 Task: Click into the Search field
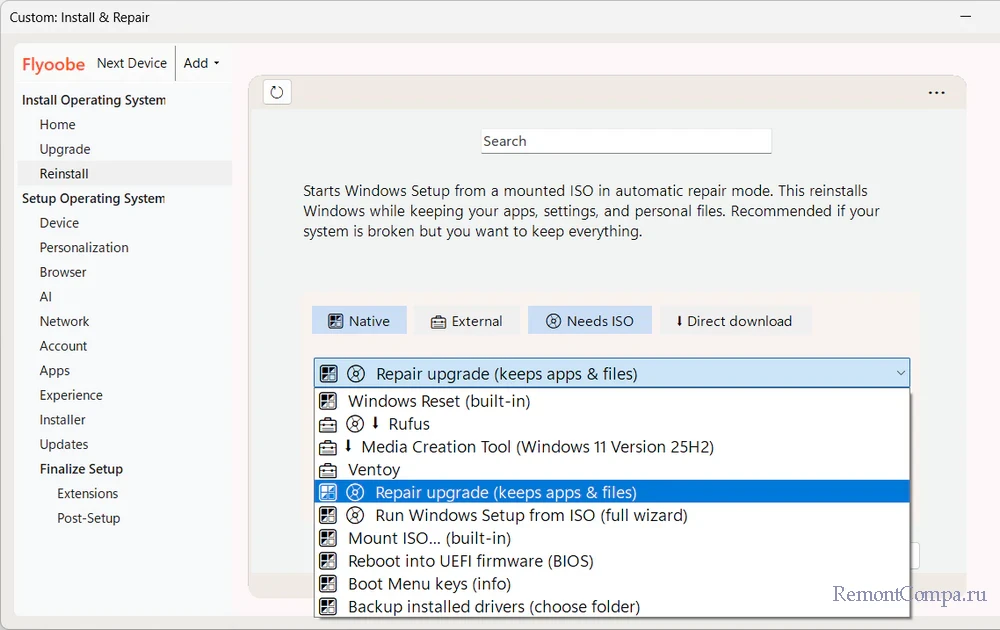[x=626, y=141]
